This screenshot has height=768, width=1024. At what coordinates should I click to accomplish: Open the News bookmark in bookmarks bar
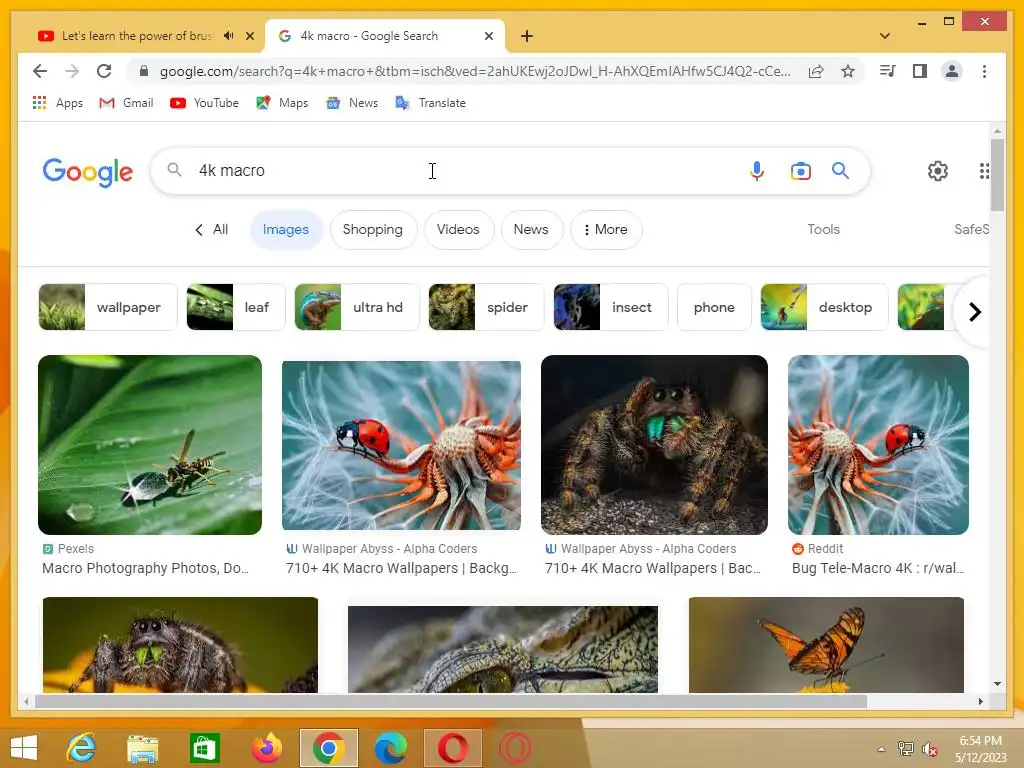point(352,103)
